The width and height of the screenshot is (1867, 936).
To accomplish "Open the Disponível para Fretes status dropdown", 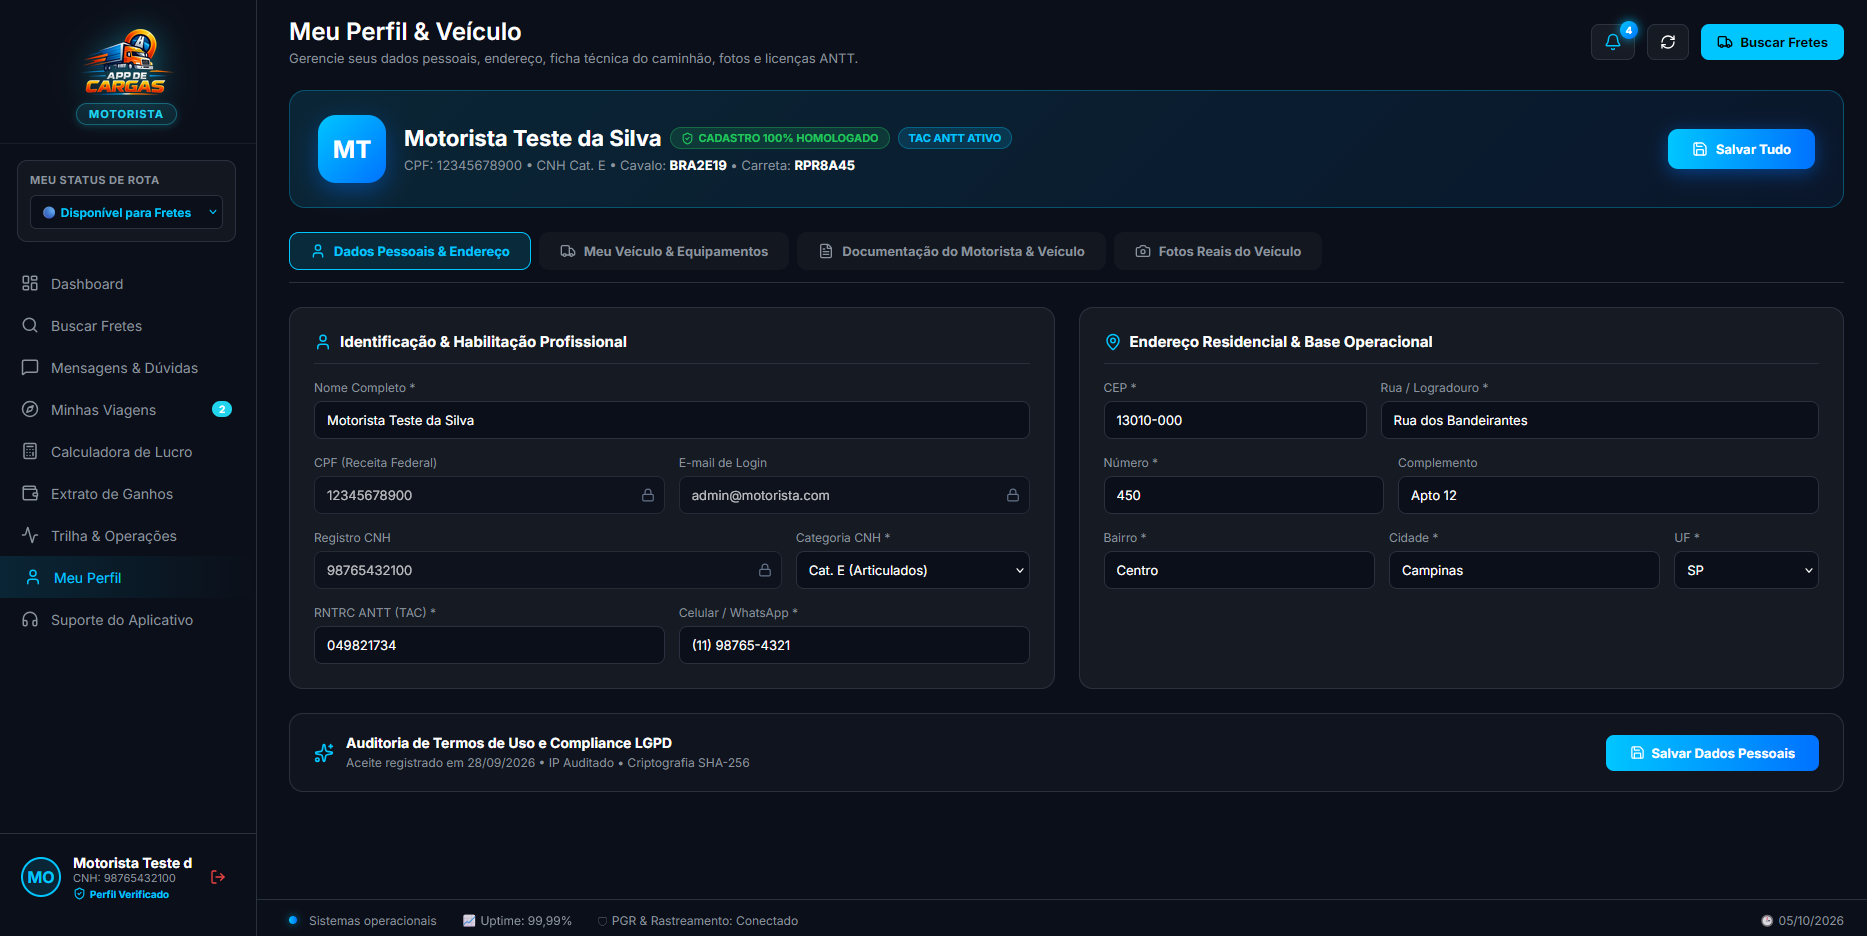I will (127, 212).
